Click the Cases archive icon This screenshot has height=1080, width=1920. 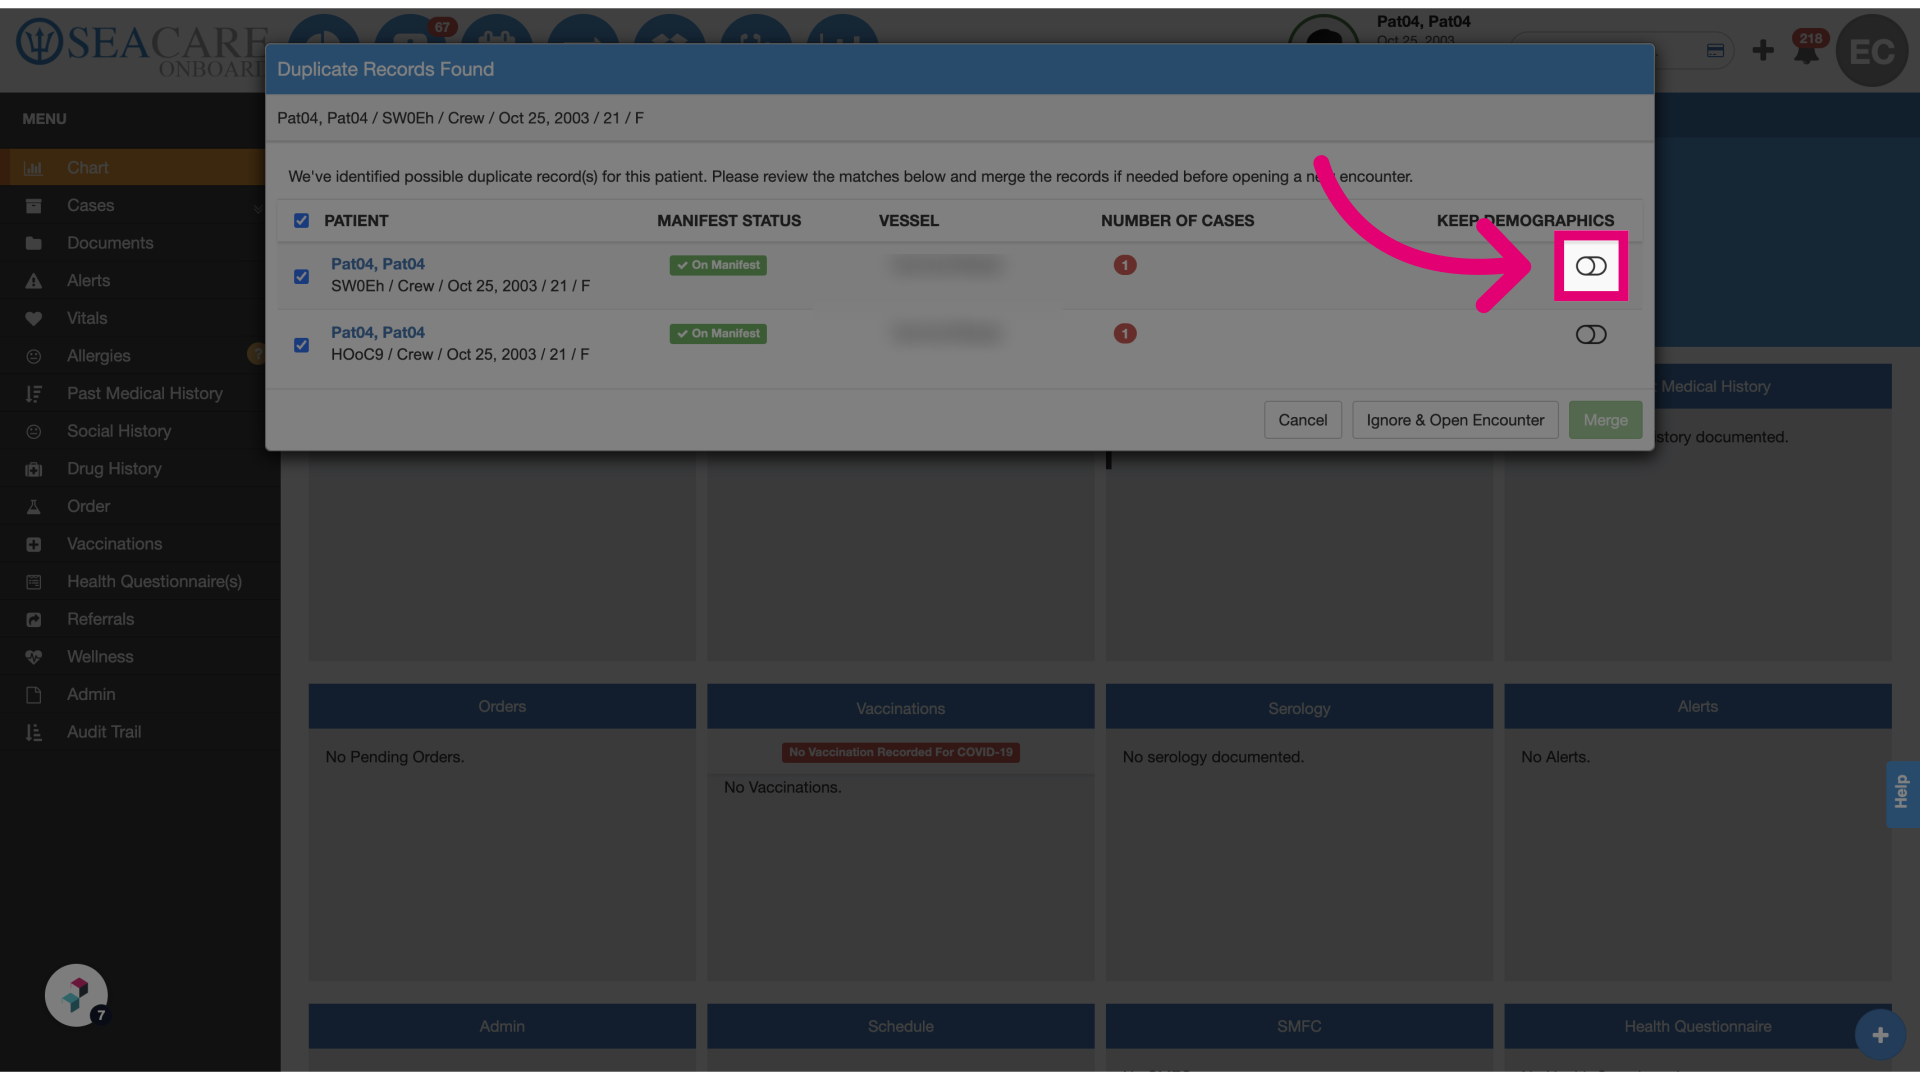tap(33, 205)
